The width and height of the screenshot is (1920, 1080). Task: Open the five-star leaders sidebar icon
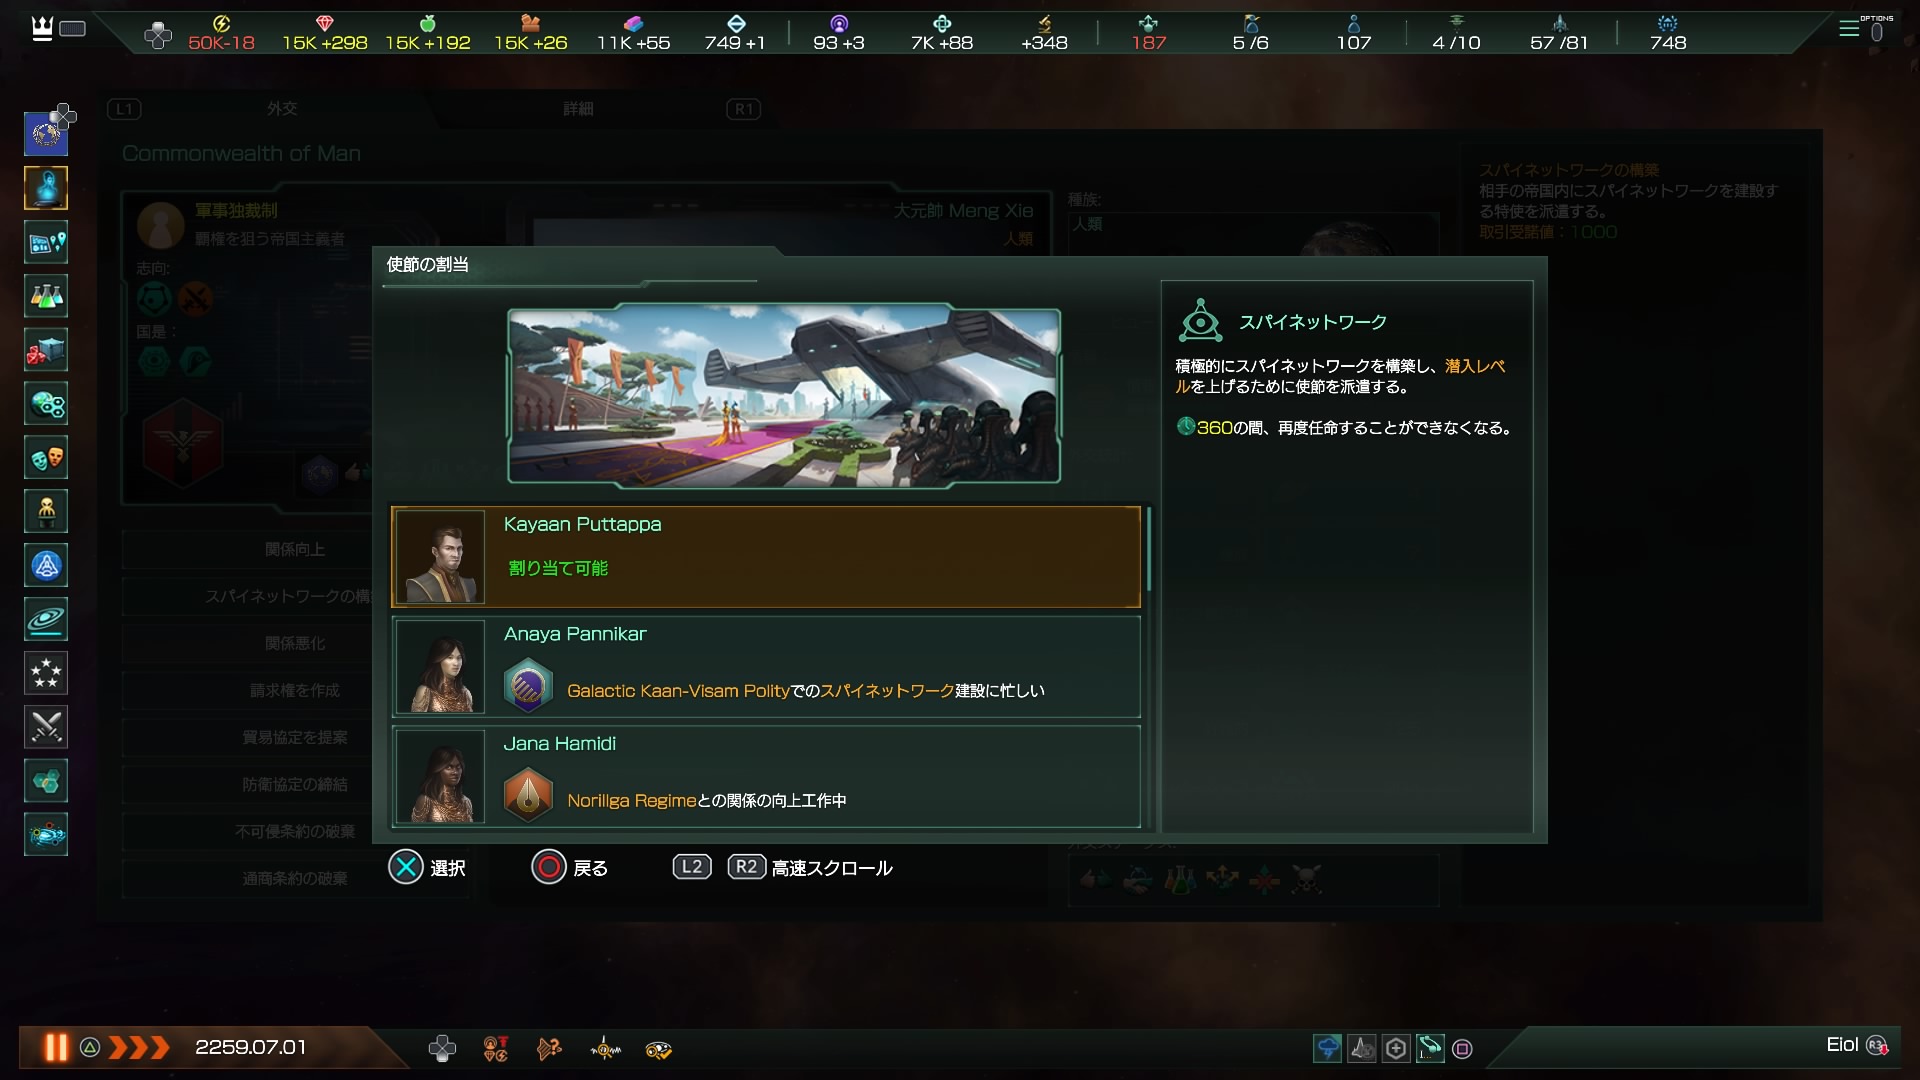click(46, 673)
